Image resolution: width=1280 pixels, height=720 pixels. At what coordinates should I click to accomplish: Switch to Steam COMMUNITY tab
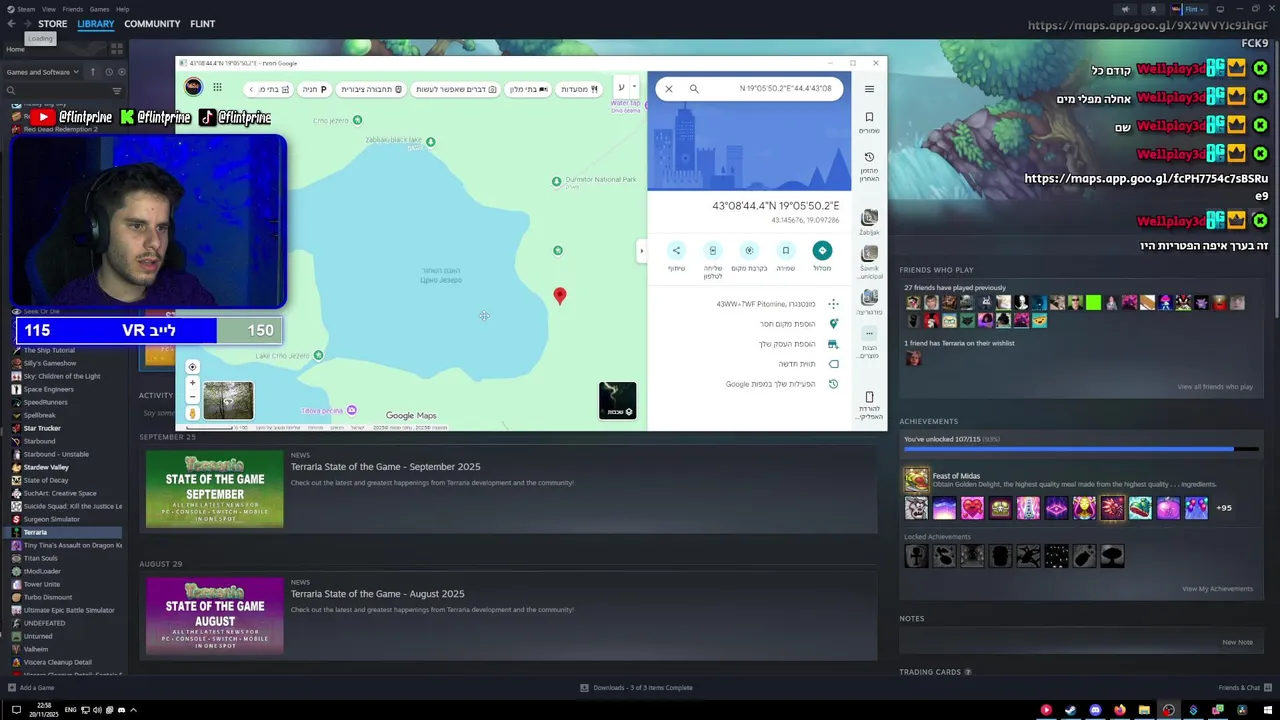point(152,24)
